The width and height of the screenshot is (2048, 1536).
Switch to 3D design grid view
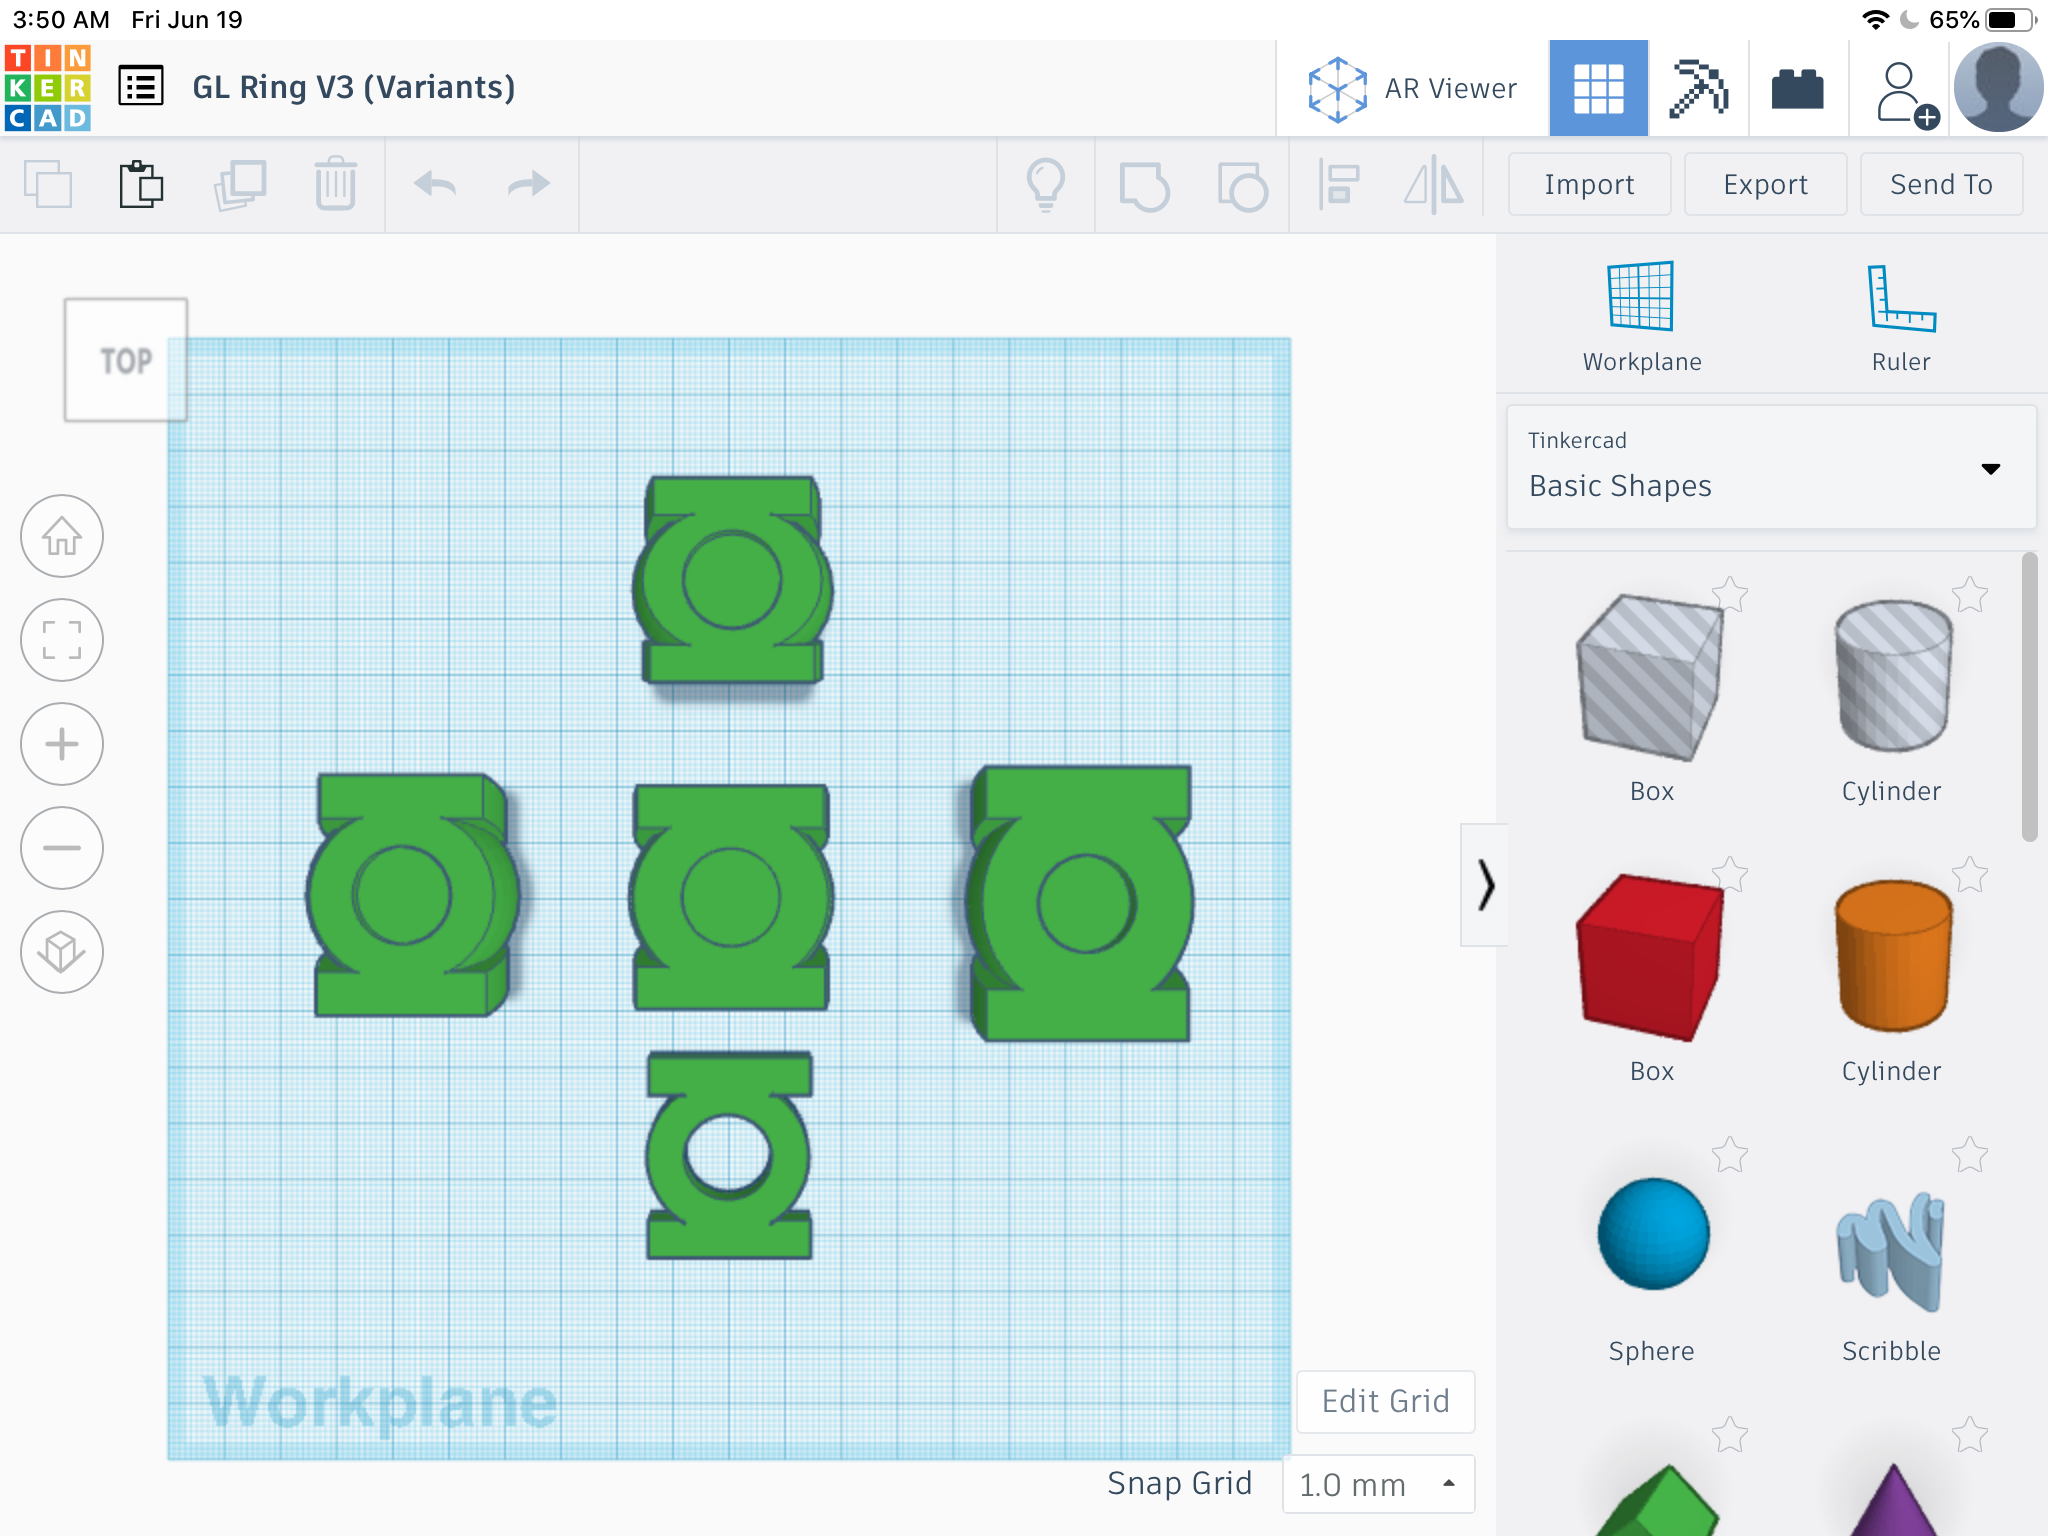coord(1598,88)
